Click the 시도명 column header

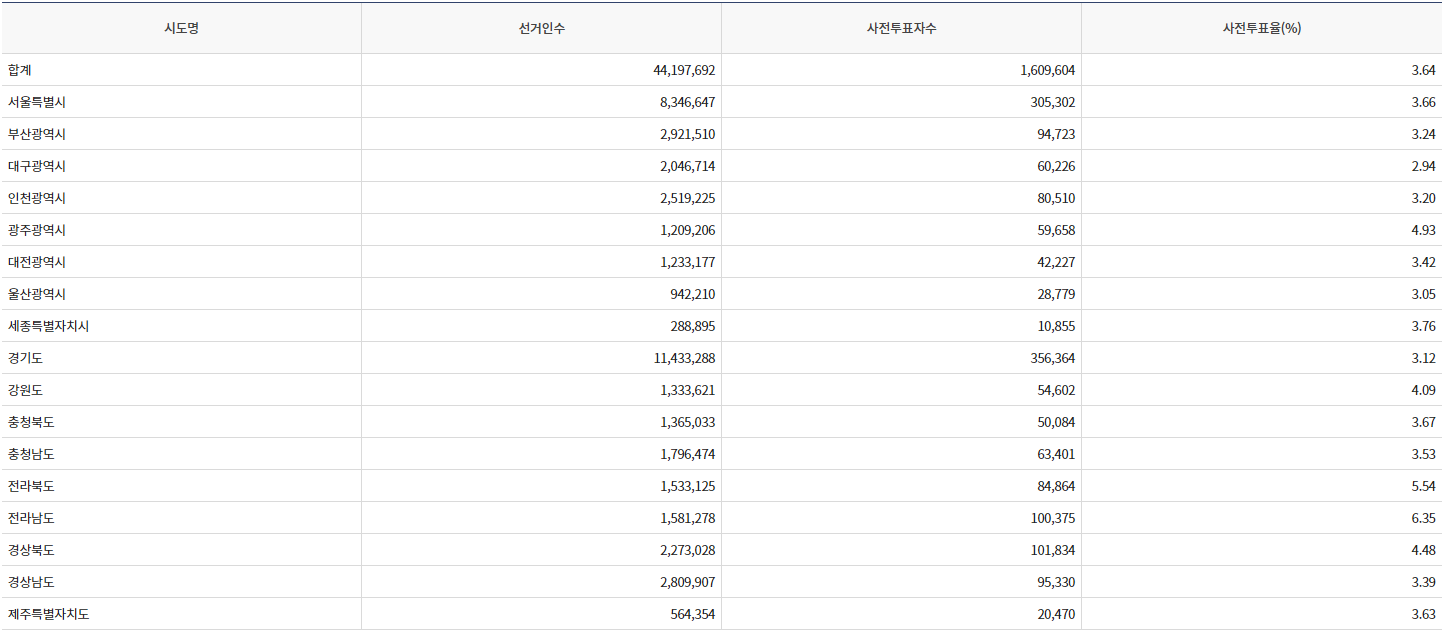(181, 28)
